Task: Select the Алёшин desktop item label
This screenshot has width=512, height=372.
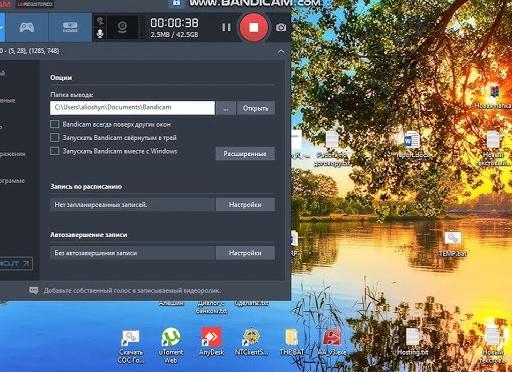Action: point(171,303)
